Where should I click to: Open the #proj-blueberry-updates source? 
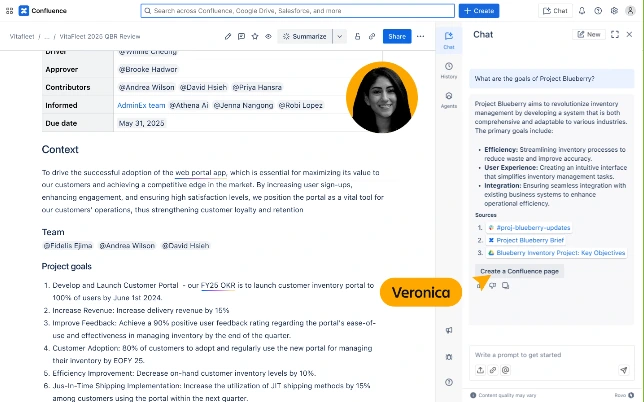[529, 227]
